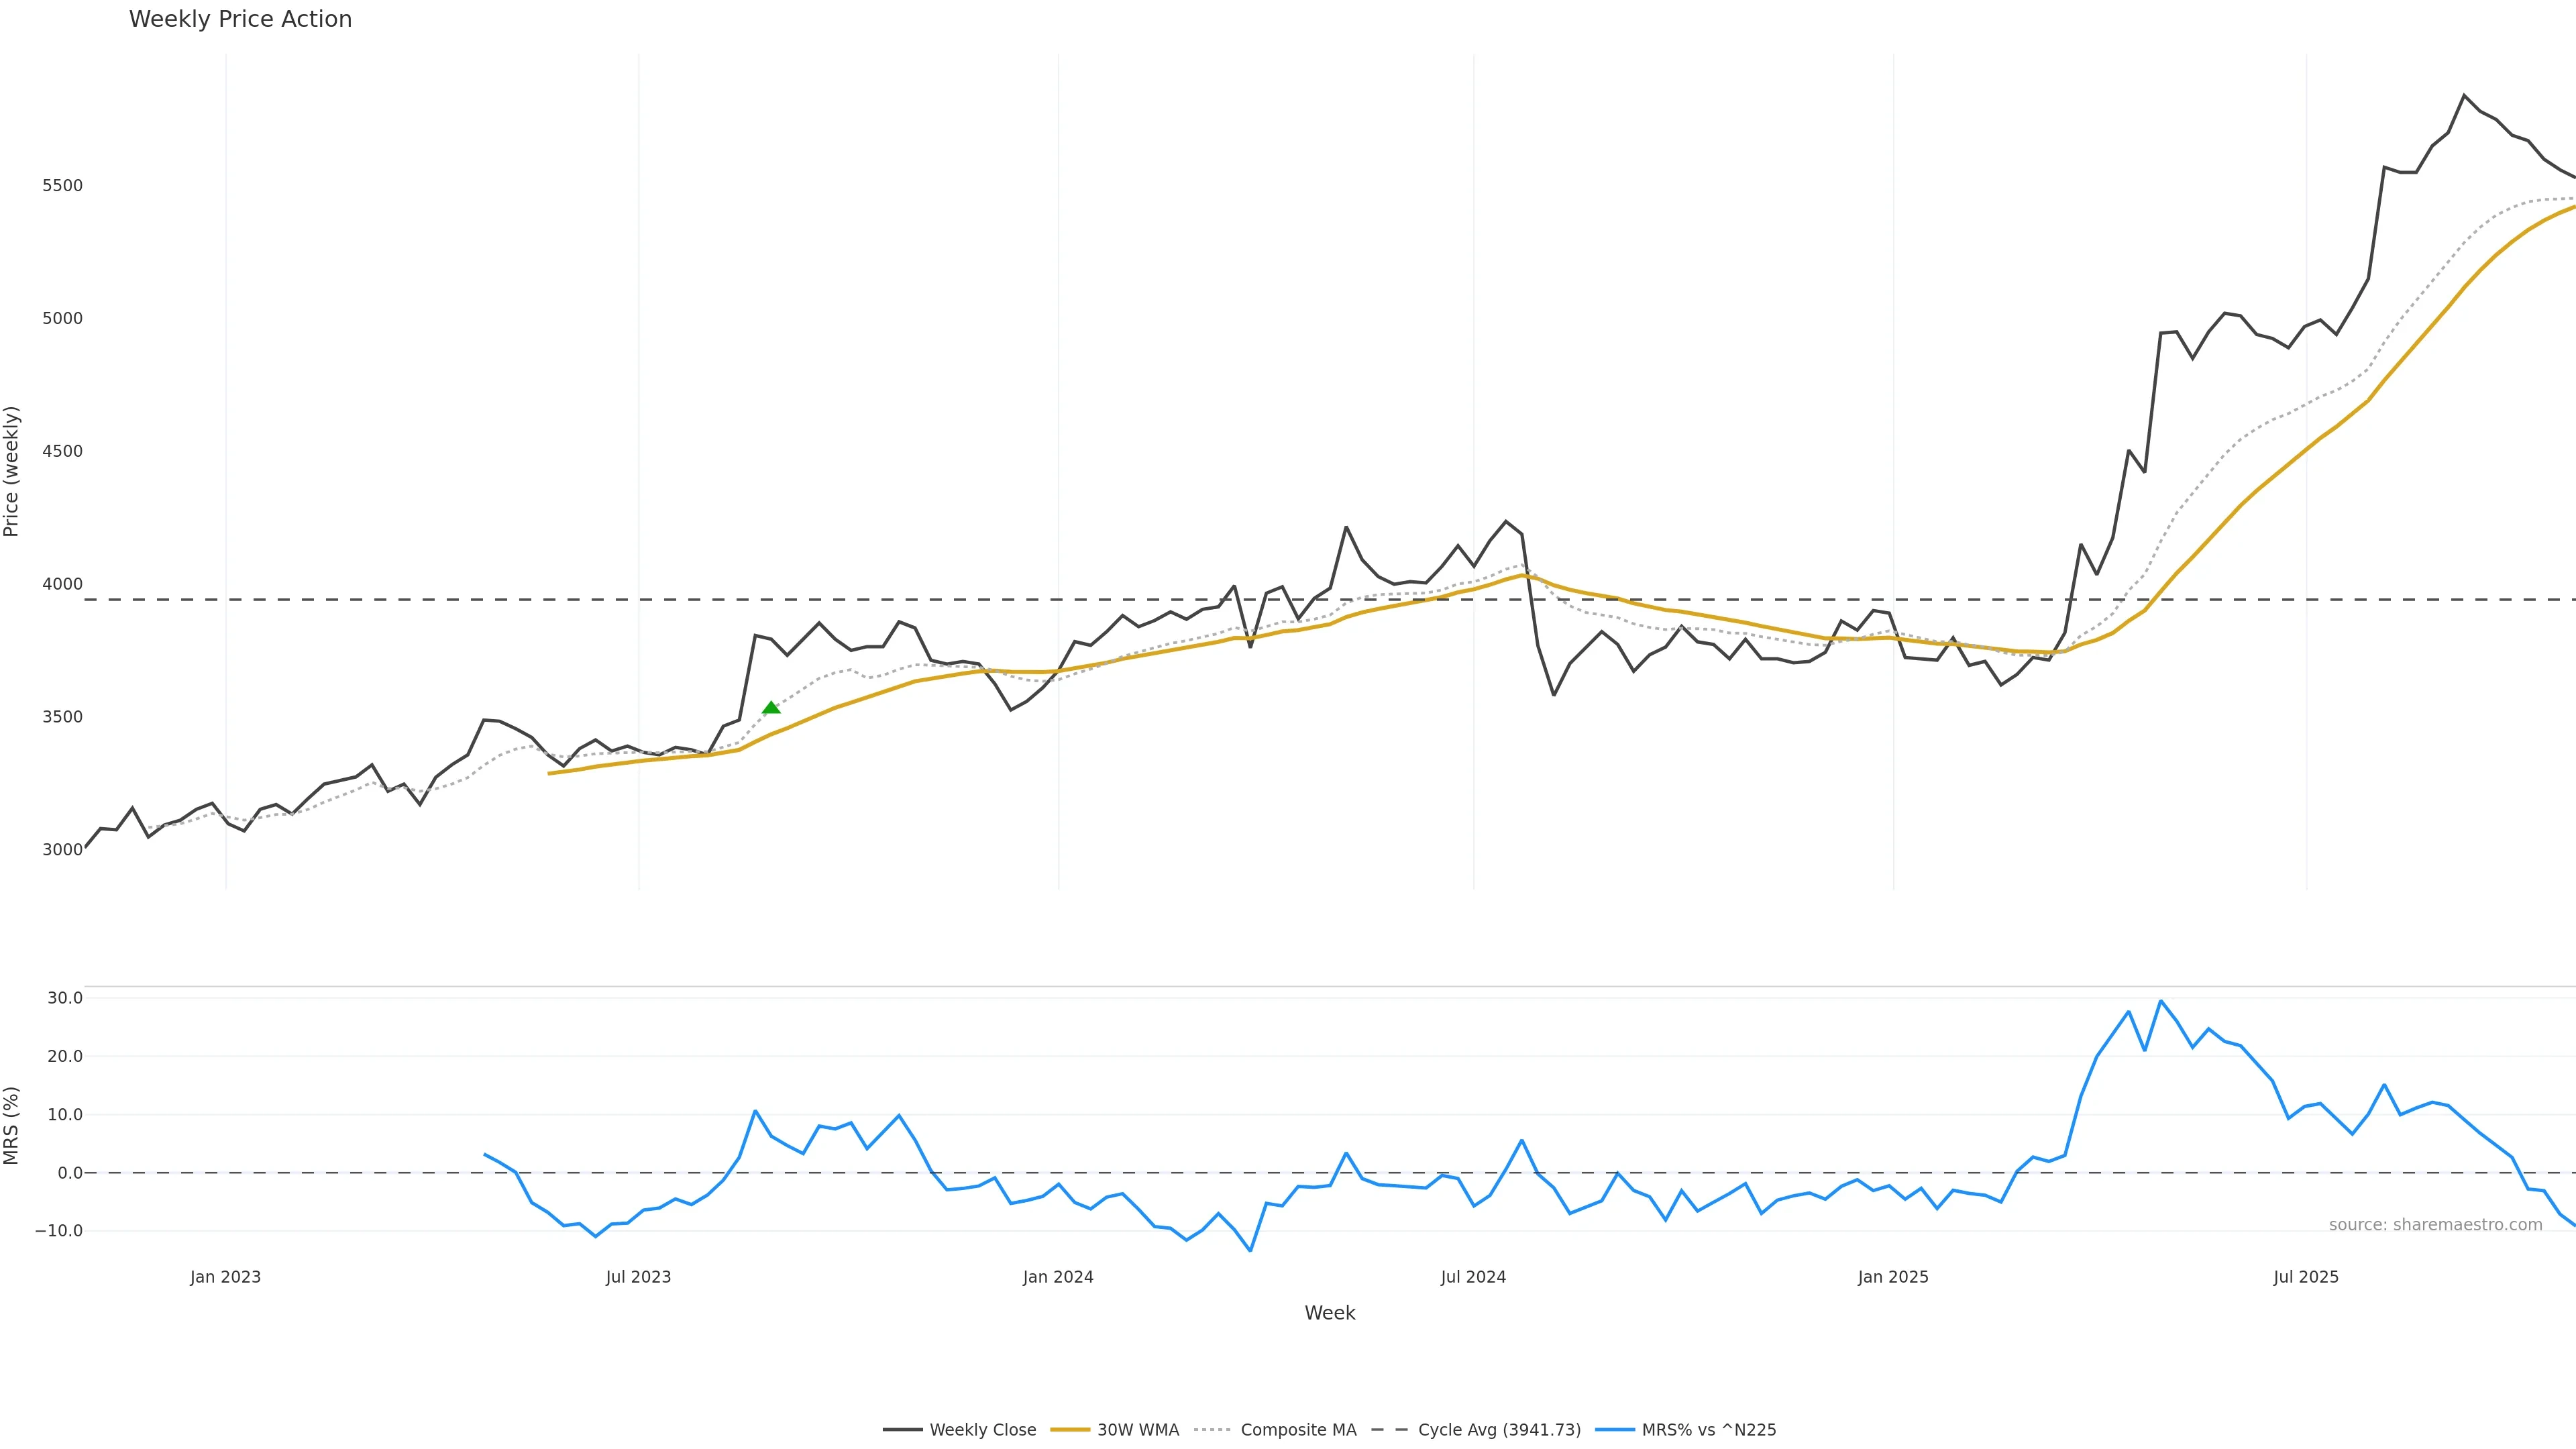Screen dimensions: 2576x1449
Task: Toggle Composite MA legend label
Action: 1298,1430
